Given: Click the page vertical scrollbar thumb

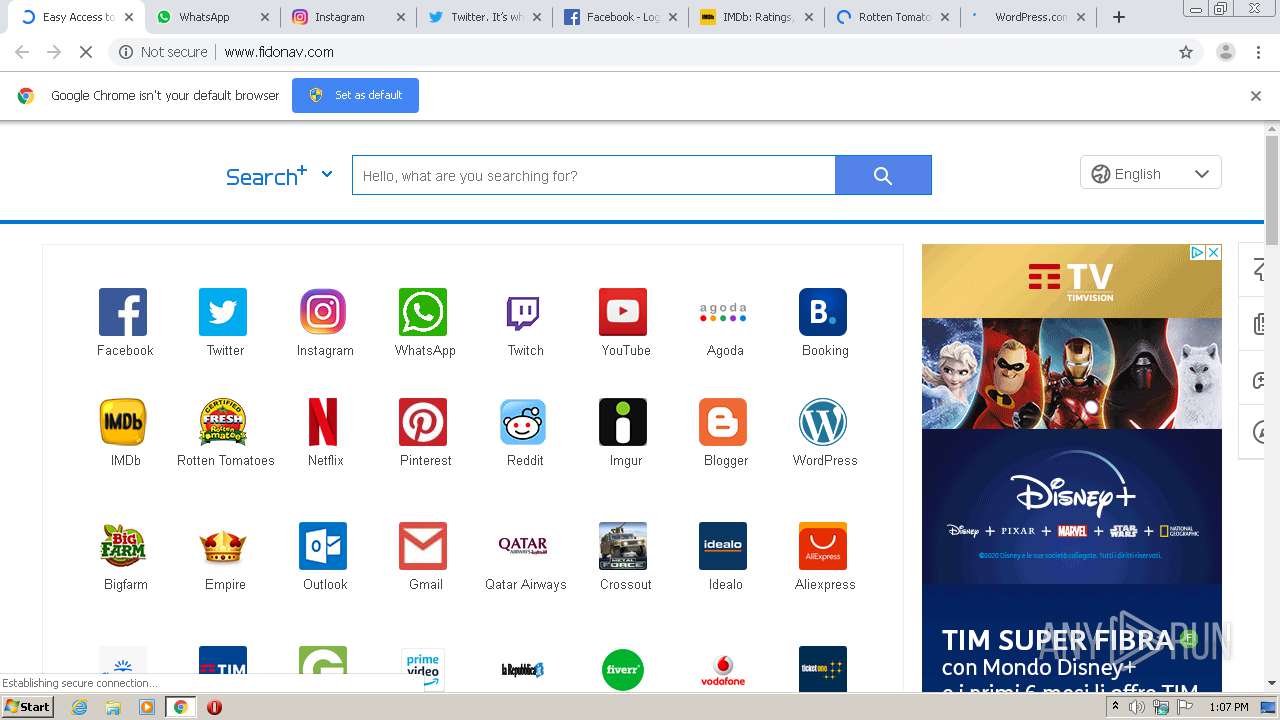Looking at the screenshot, I should [x=1272, y=190].
